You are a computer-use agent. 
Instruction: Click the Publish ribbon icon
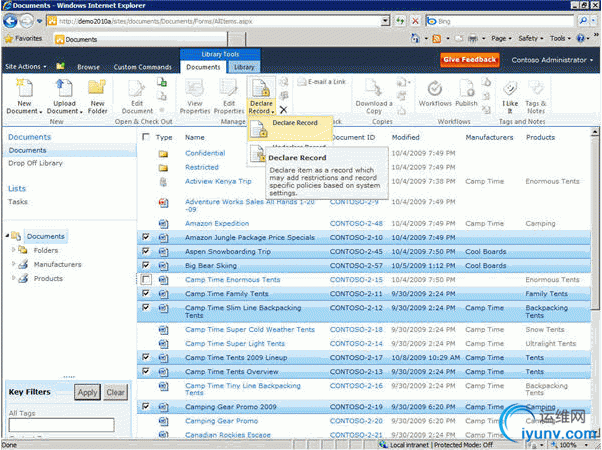(466, 88)
